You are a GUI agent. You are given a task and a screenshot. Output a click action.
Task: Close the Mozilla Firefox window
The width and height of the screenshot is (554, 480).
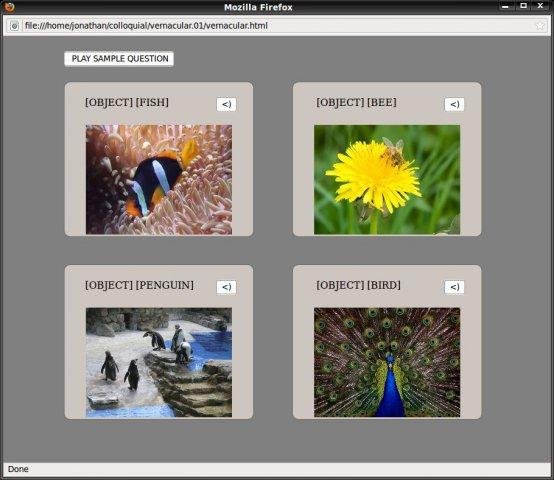pyautogui.click(x=541, y=6)
